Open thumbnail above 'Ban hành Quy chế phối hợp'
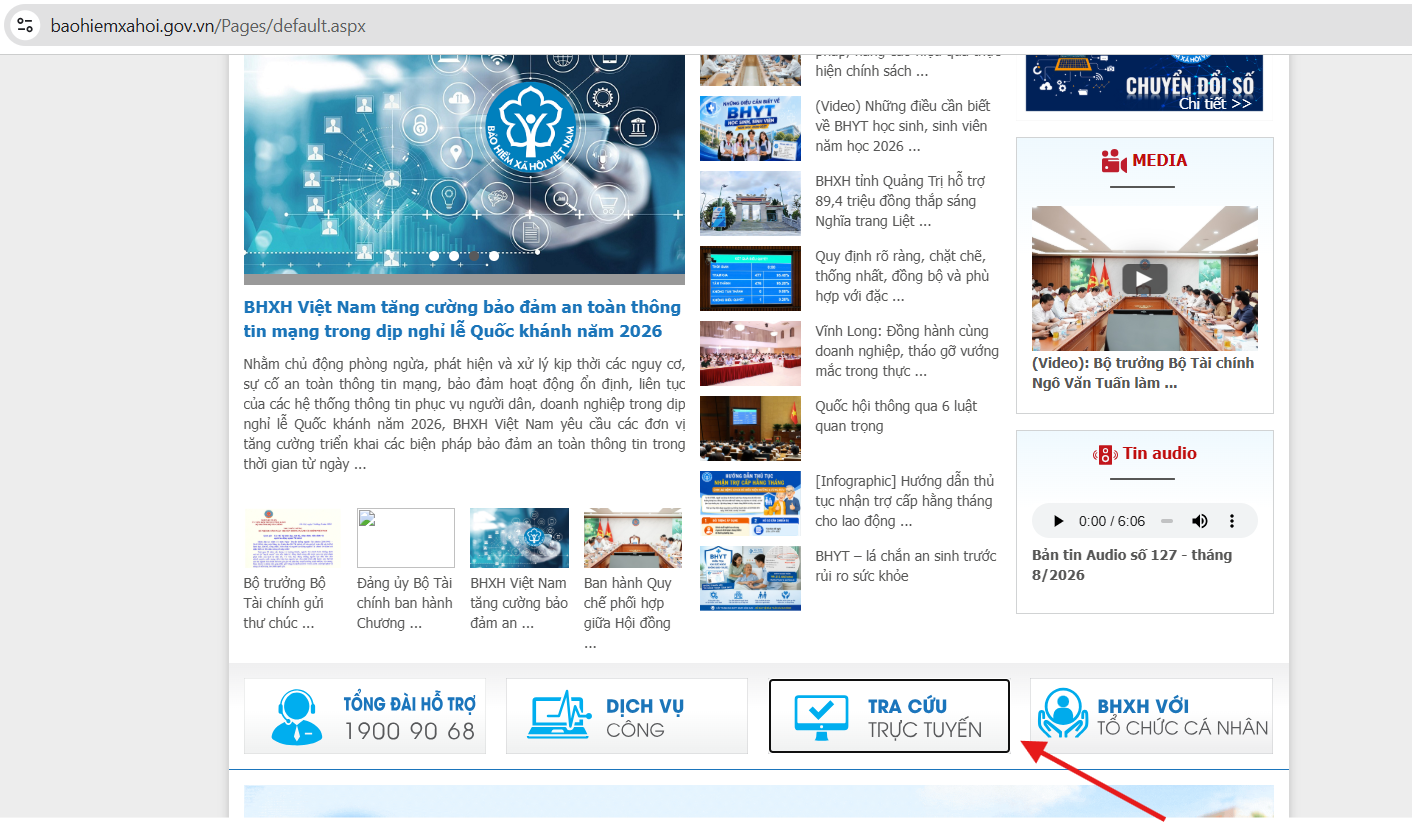Screen dimensions: 1412x823 pos(633,538)
